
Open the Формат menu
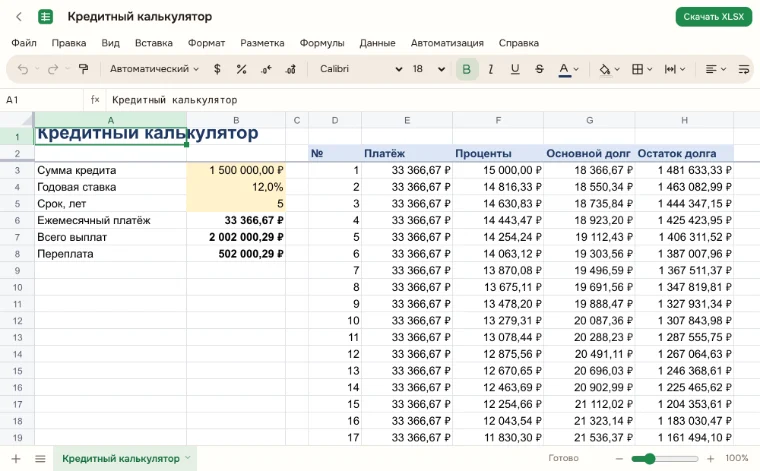point(206,43)
